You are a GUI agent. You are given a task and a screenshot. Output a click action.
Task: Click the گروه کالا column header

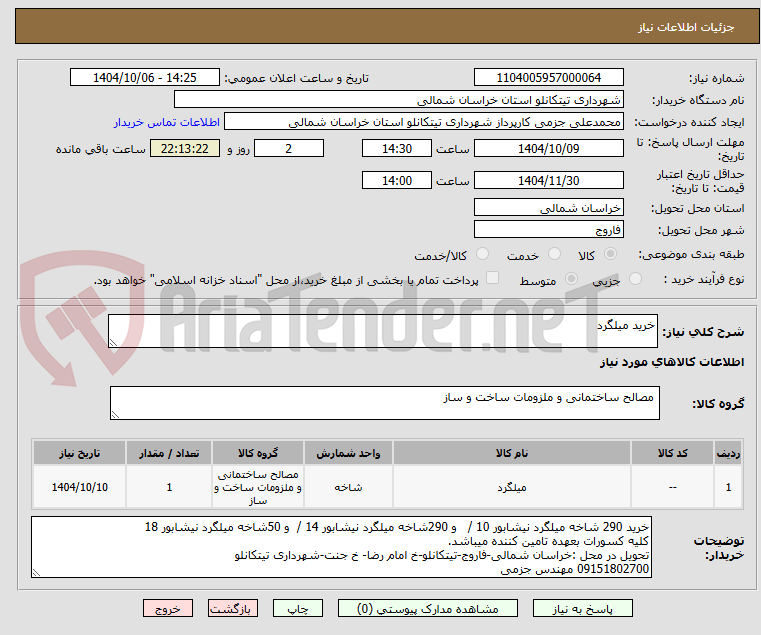pyautogui.click(x=258, y=453)
